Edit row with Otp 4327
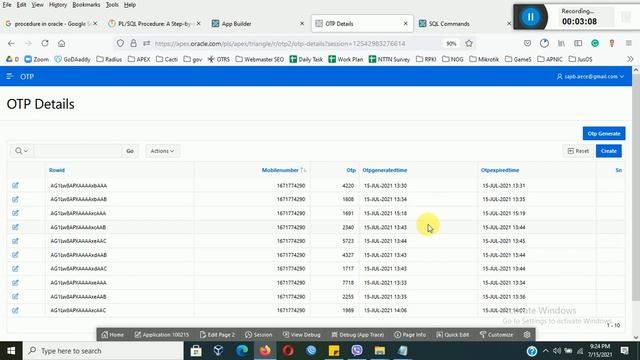Viewport: 640px width, 360px height. point(15,255)
